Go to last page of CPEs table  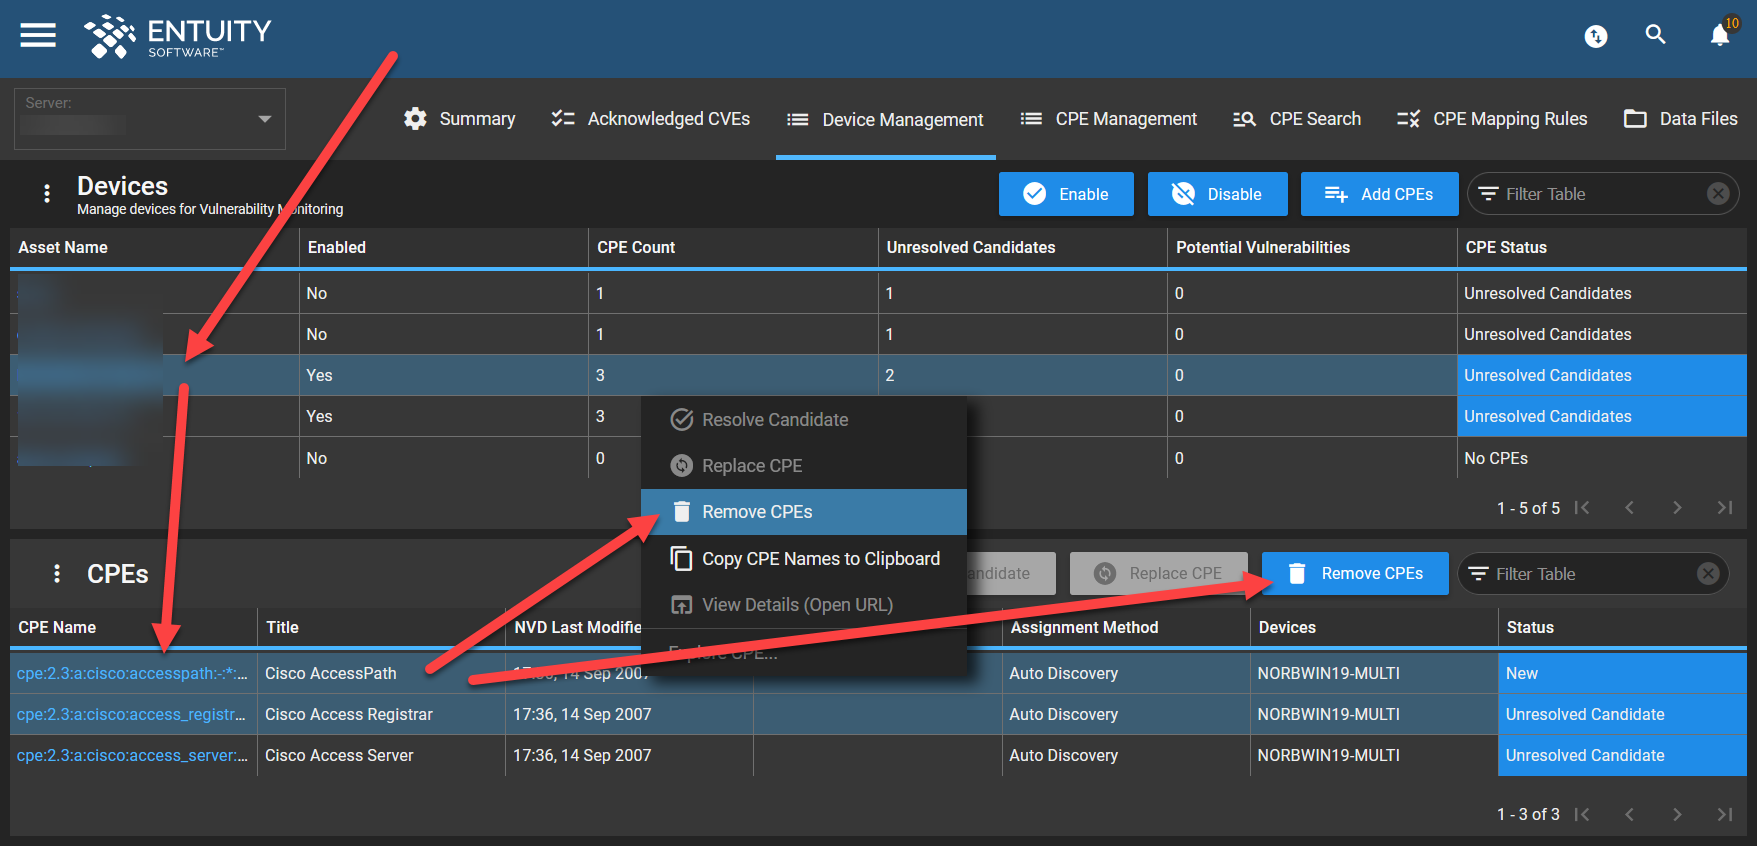pyautogui.click(x=1725, y=814)
